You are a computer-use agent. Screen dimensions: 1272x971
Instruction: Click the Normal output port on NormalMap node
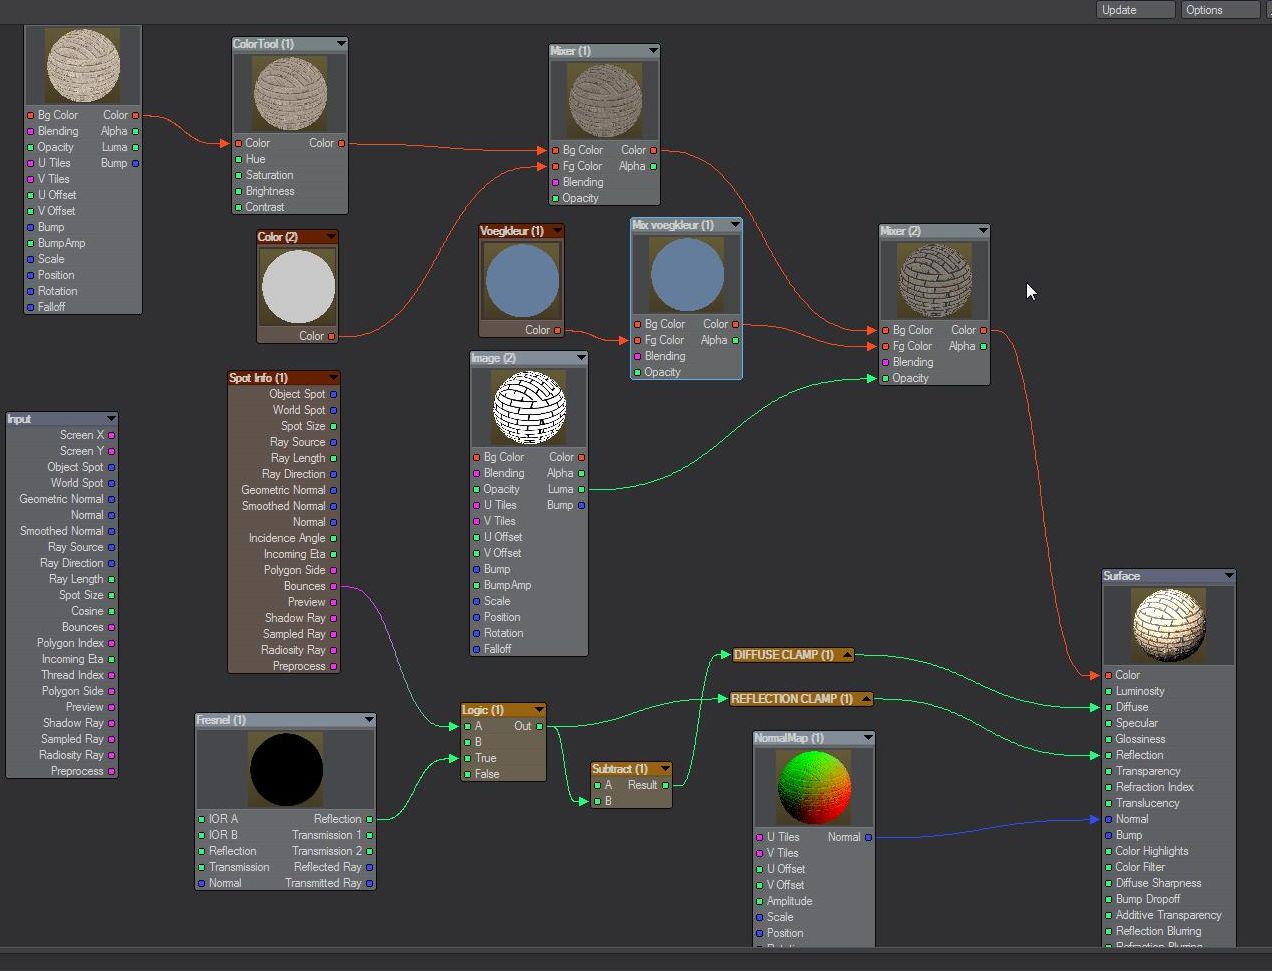coord(868,837)
